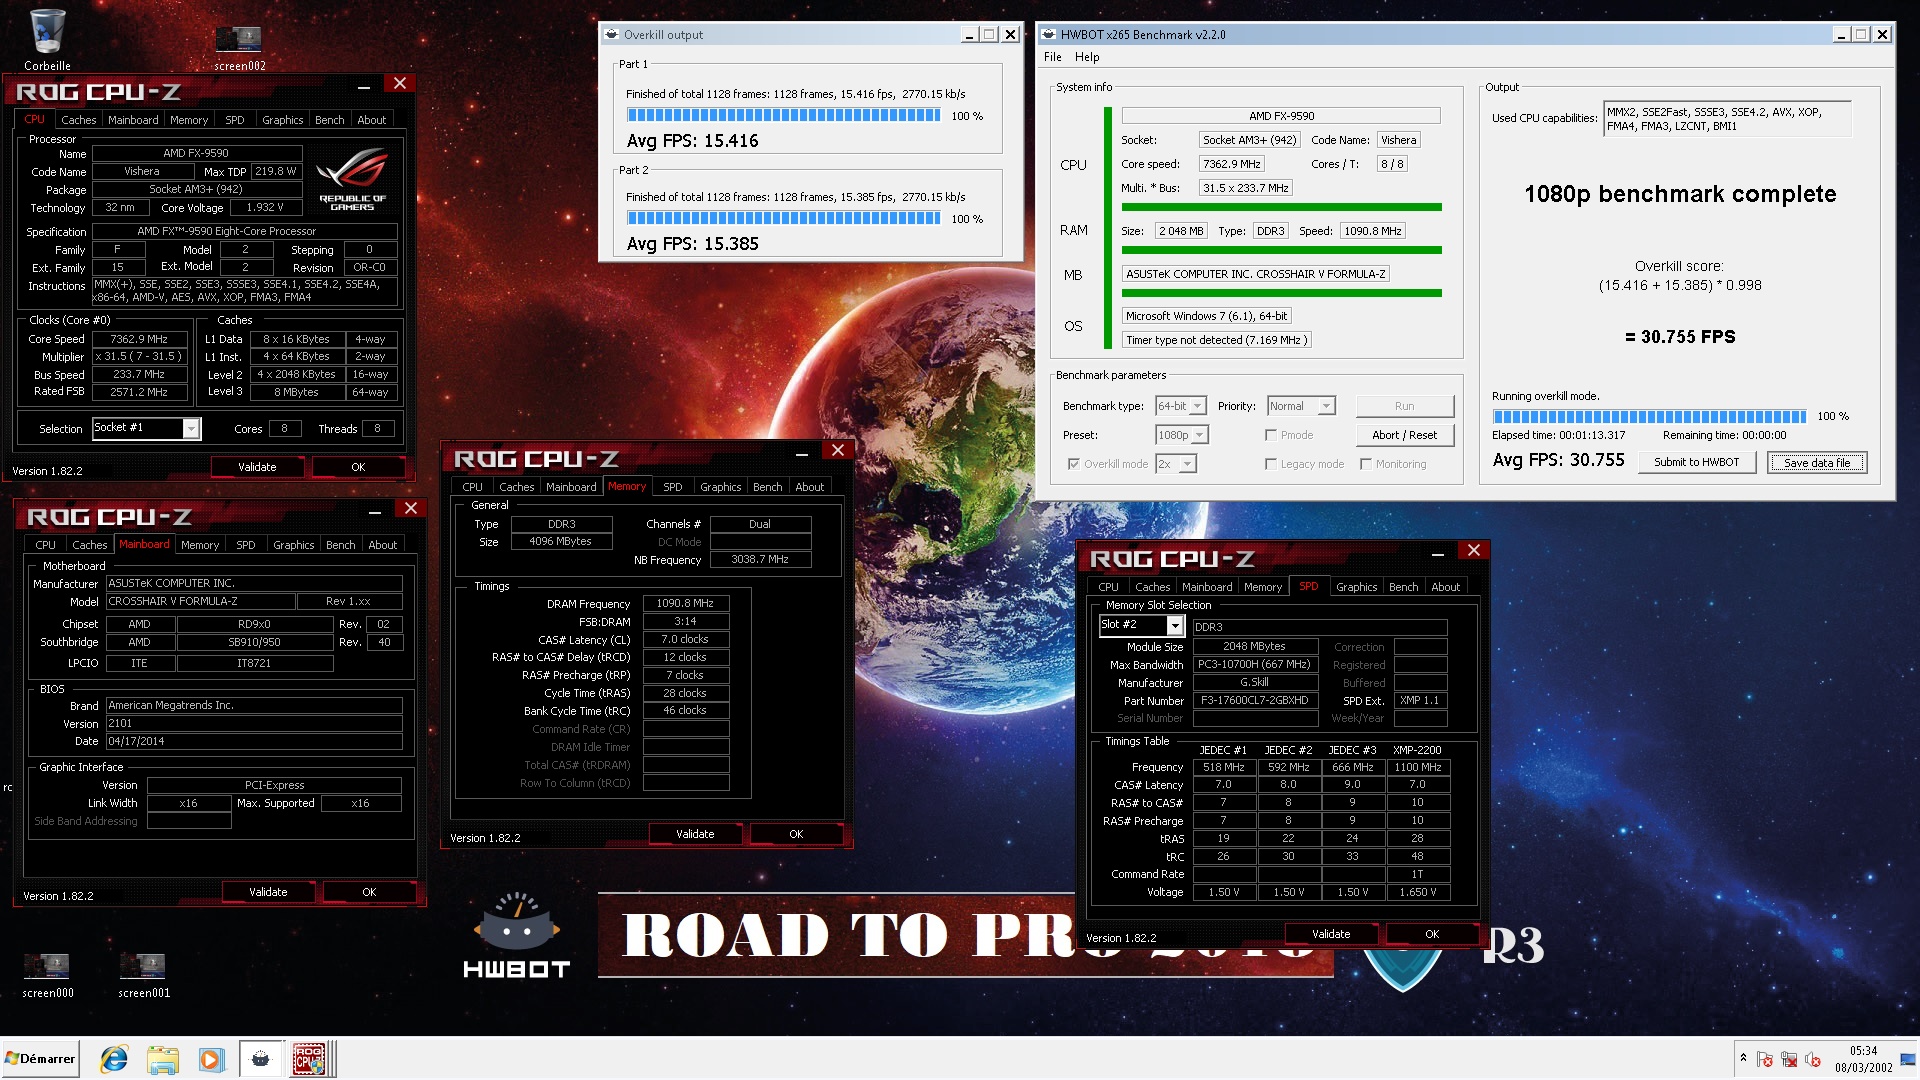Click Save data file button
1920x1080 pixels.
click(x=1816, y=462)
